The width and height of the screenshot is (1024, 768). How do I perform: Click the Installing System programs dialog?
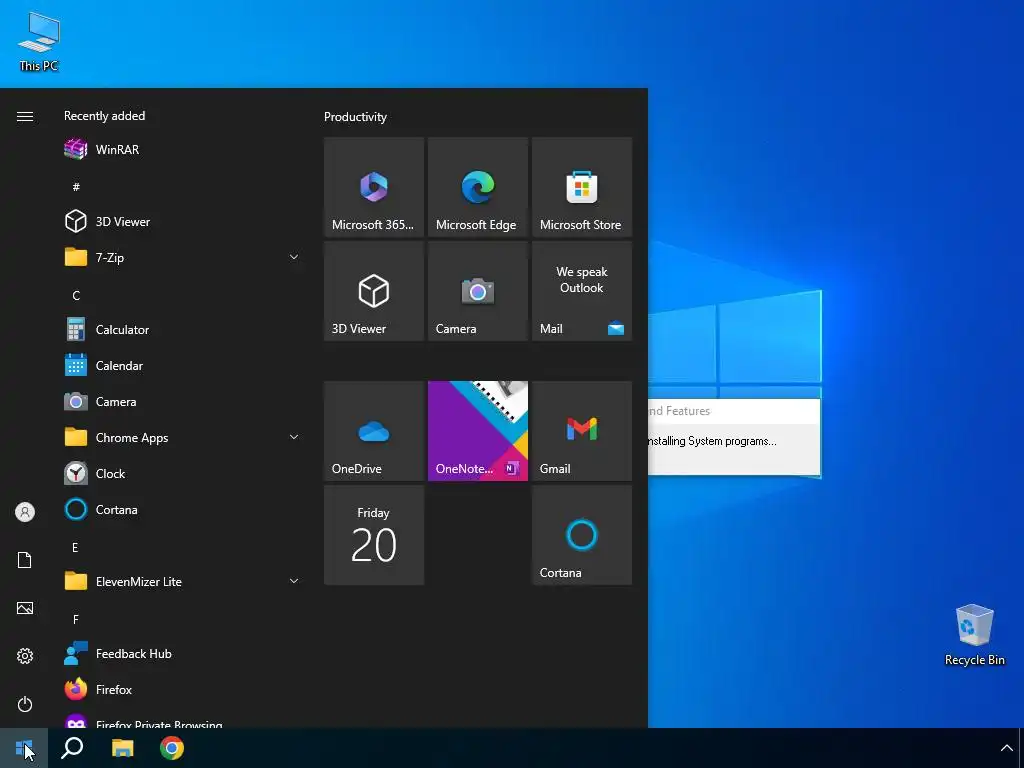[734, 437]
